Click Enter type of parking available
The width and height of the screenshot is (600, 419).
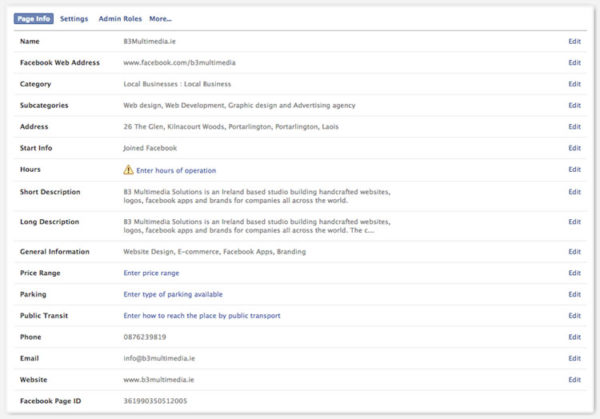click(173, 294)
